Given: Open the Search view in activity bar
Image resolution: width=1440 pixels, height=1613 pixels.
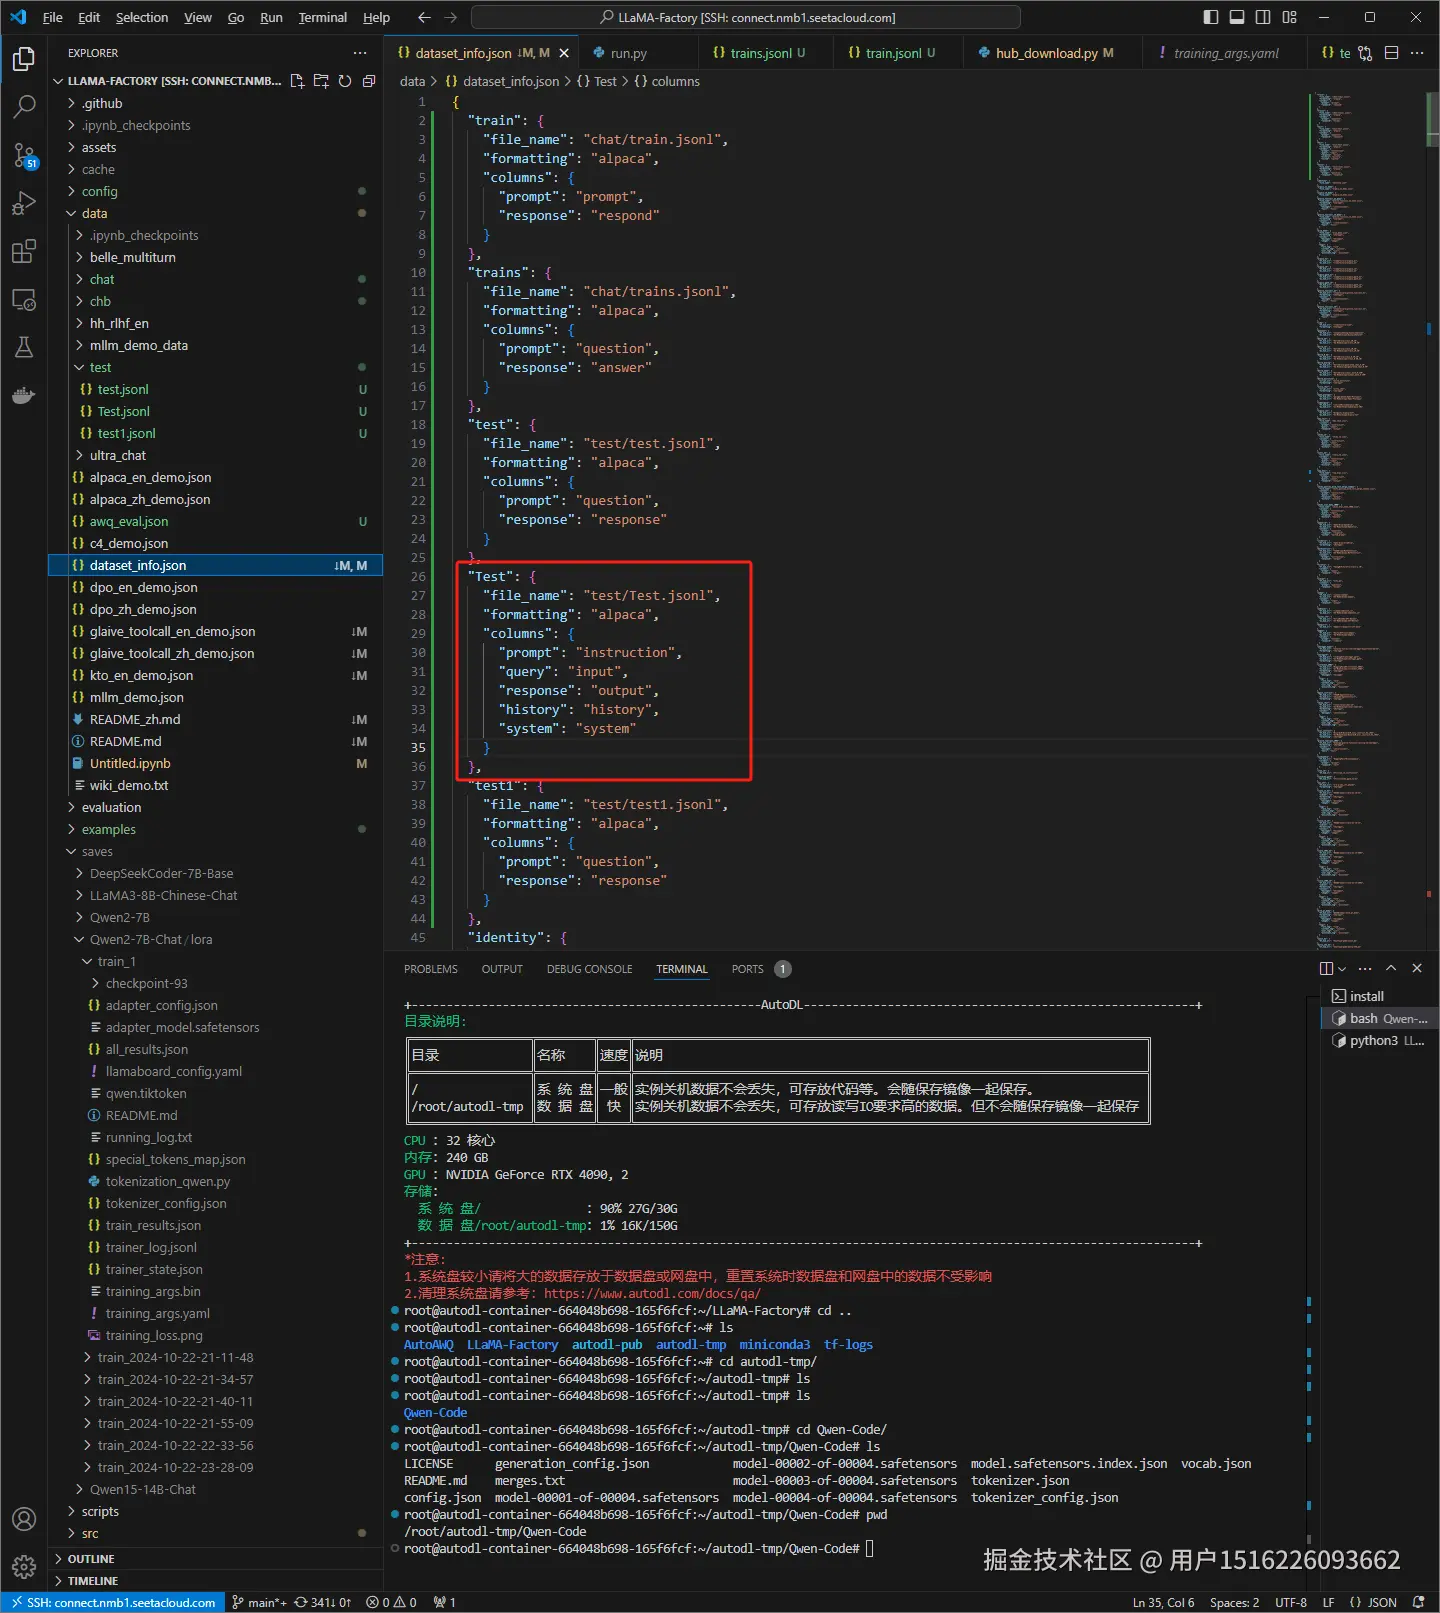Looking at the screenshot, I should coord(24,106).
